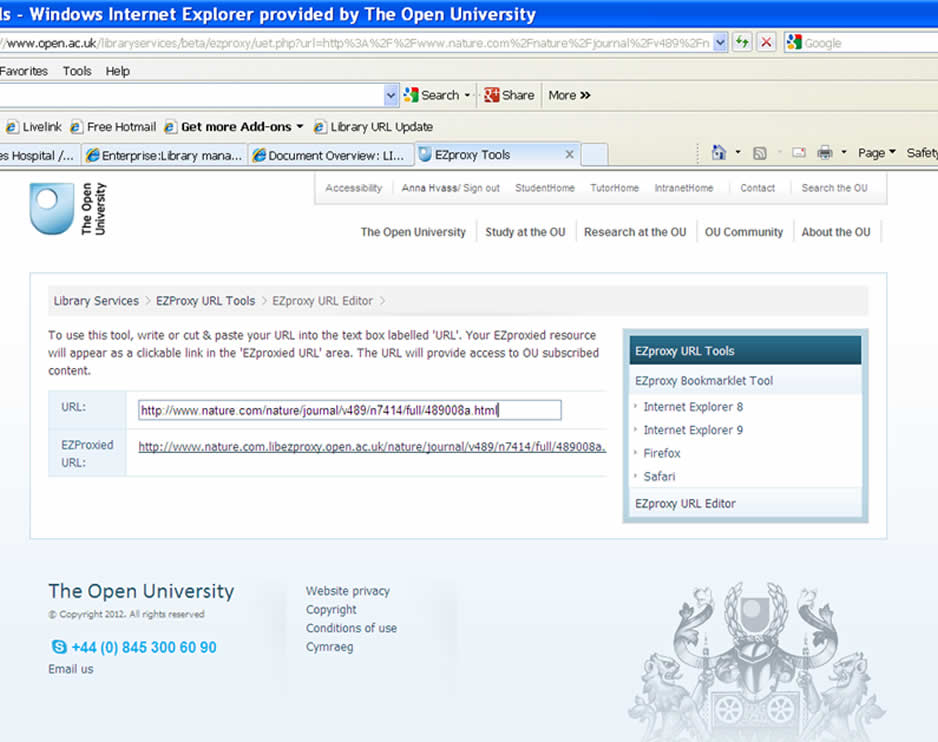Open the Favorites menu
This screenshot has height=742, width=938.
(x=23, y=71)
